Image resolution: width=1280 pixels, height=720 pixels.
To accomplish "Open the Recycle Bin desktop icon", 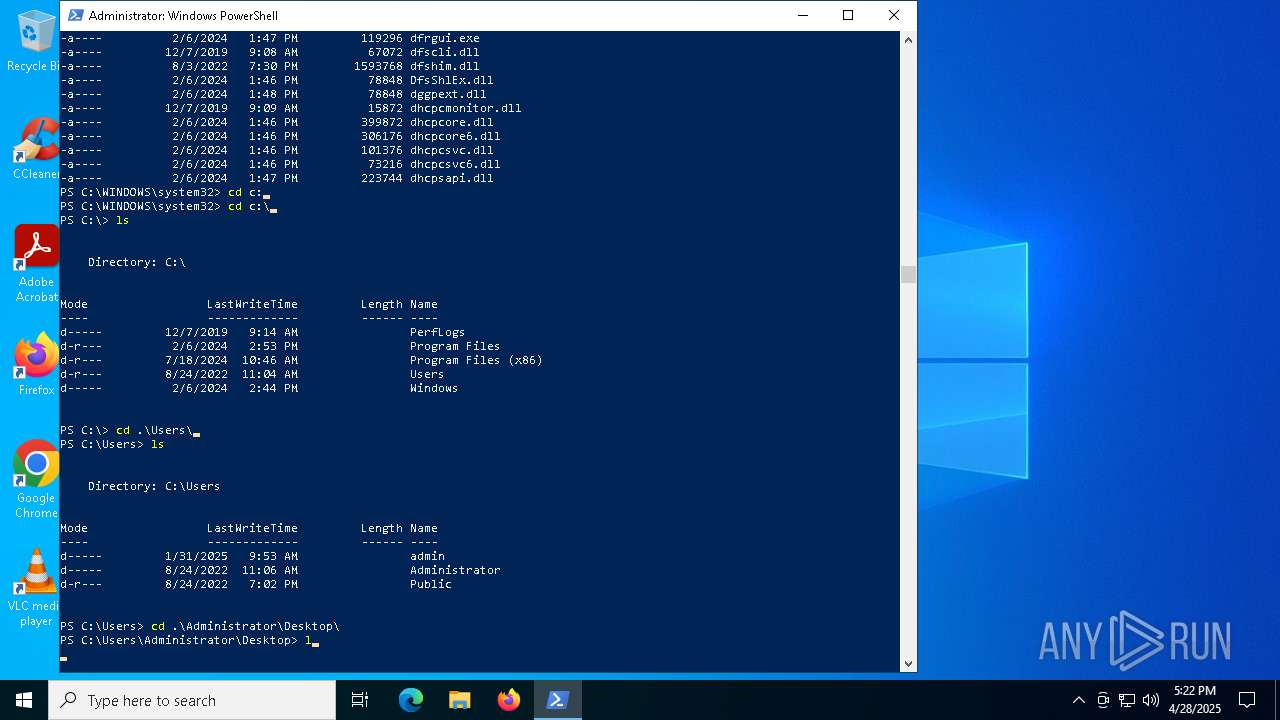I will (34, 42).
